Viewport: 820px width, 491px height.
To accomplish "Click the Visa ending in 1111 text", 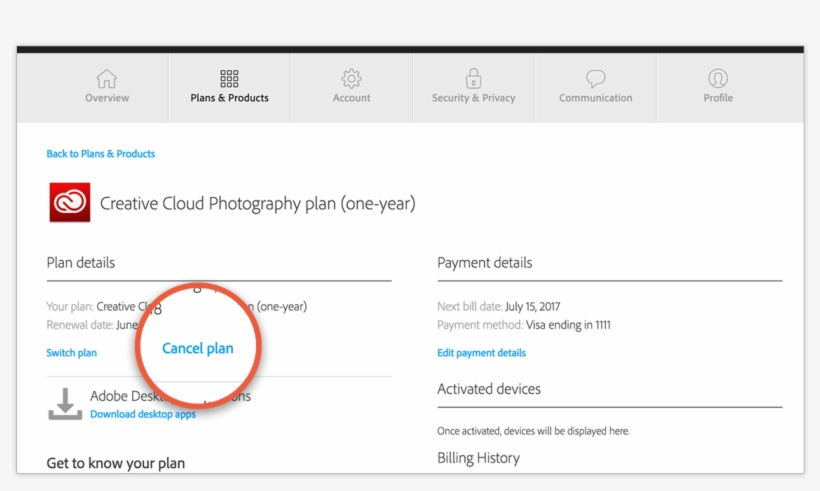I will (568, 325).
